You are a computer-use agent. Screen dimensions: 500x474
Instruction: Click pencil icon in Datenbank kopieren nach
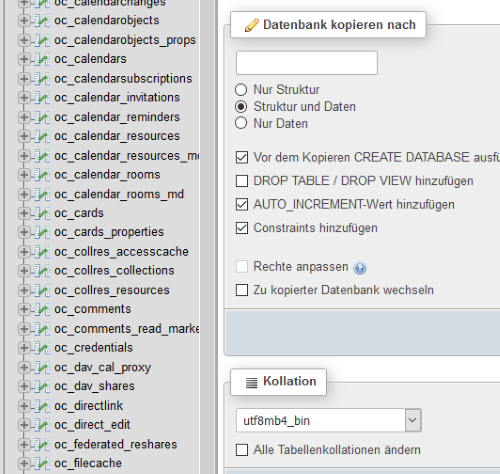(252, 25)
